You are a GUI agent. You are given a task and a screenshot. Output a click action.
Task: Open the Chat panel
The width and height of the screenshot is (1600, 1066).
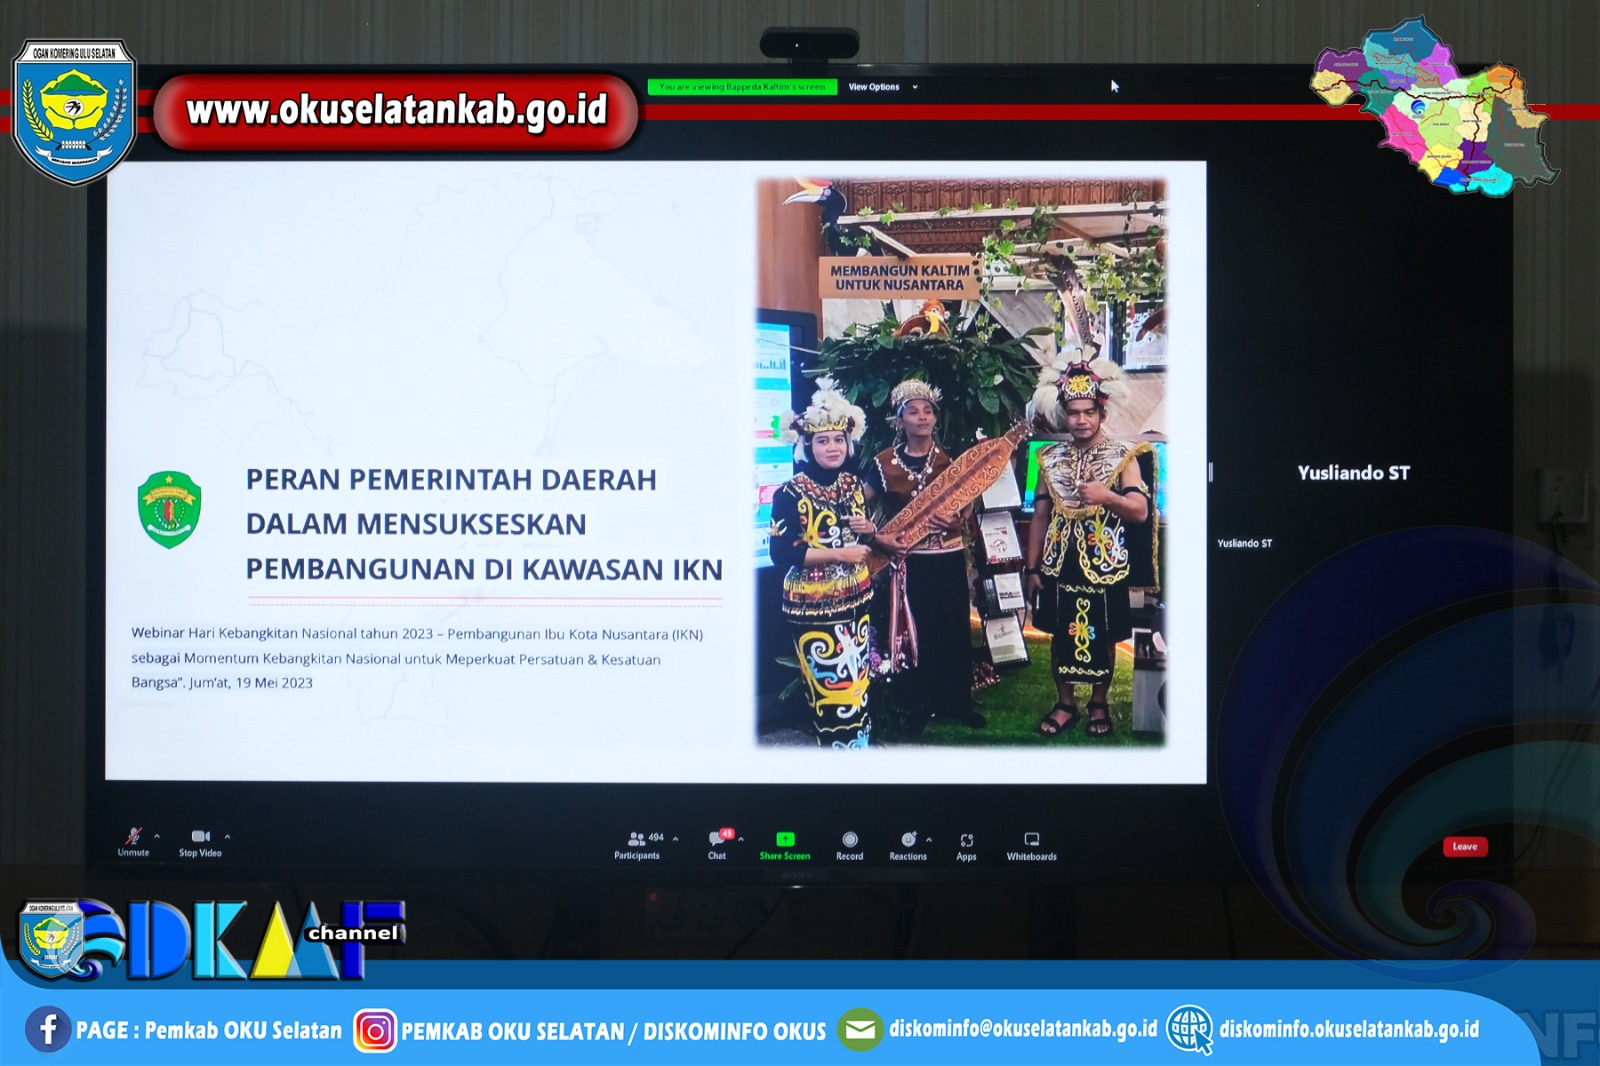click(x=717, y=840)
